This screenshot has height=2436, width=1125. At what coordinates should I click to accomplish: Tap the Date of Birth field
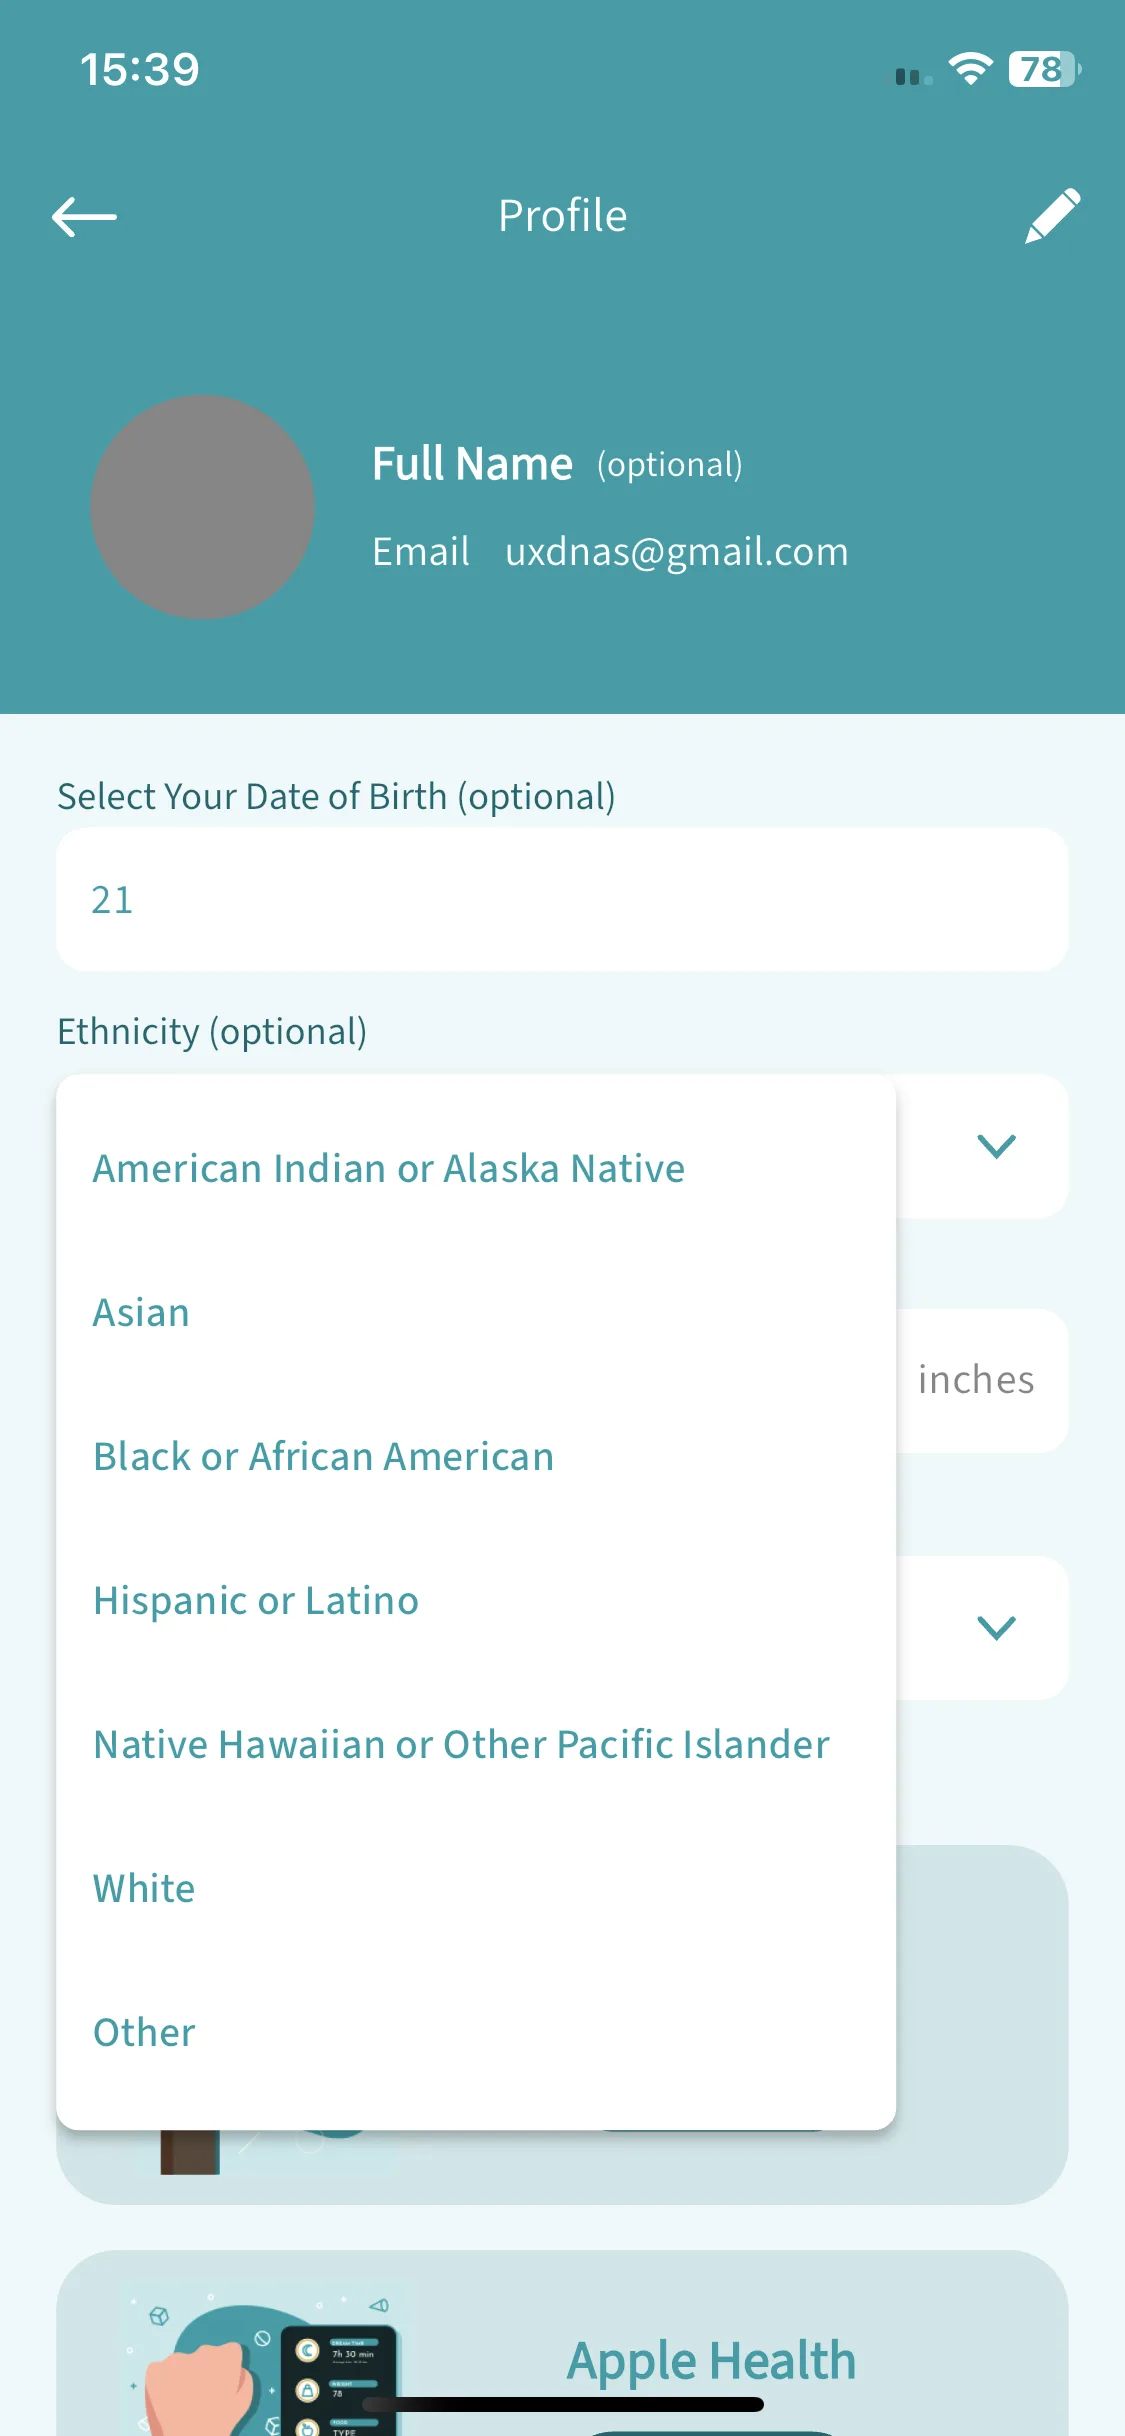point(562,899)
